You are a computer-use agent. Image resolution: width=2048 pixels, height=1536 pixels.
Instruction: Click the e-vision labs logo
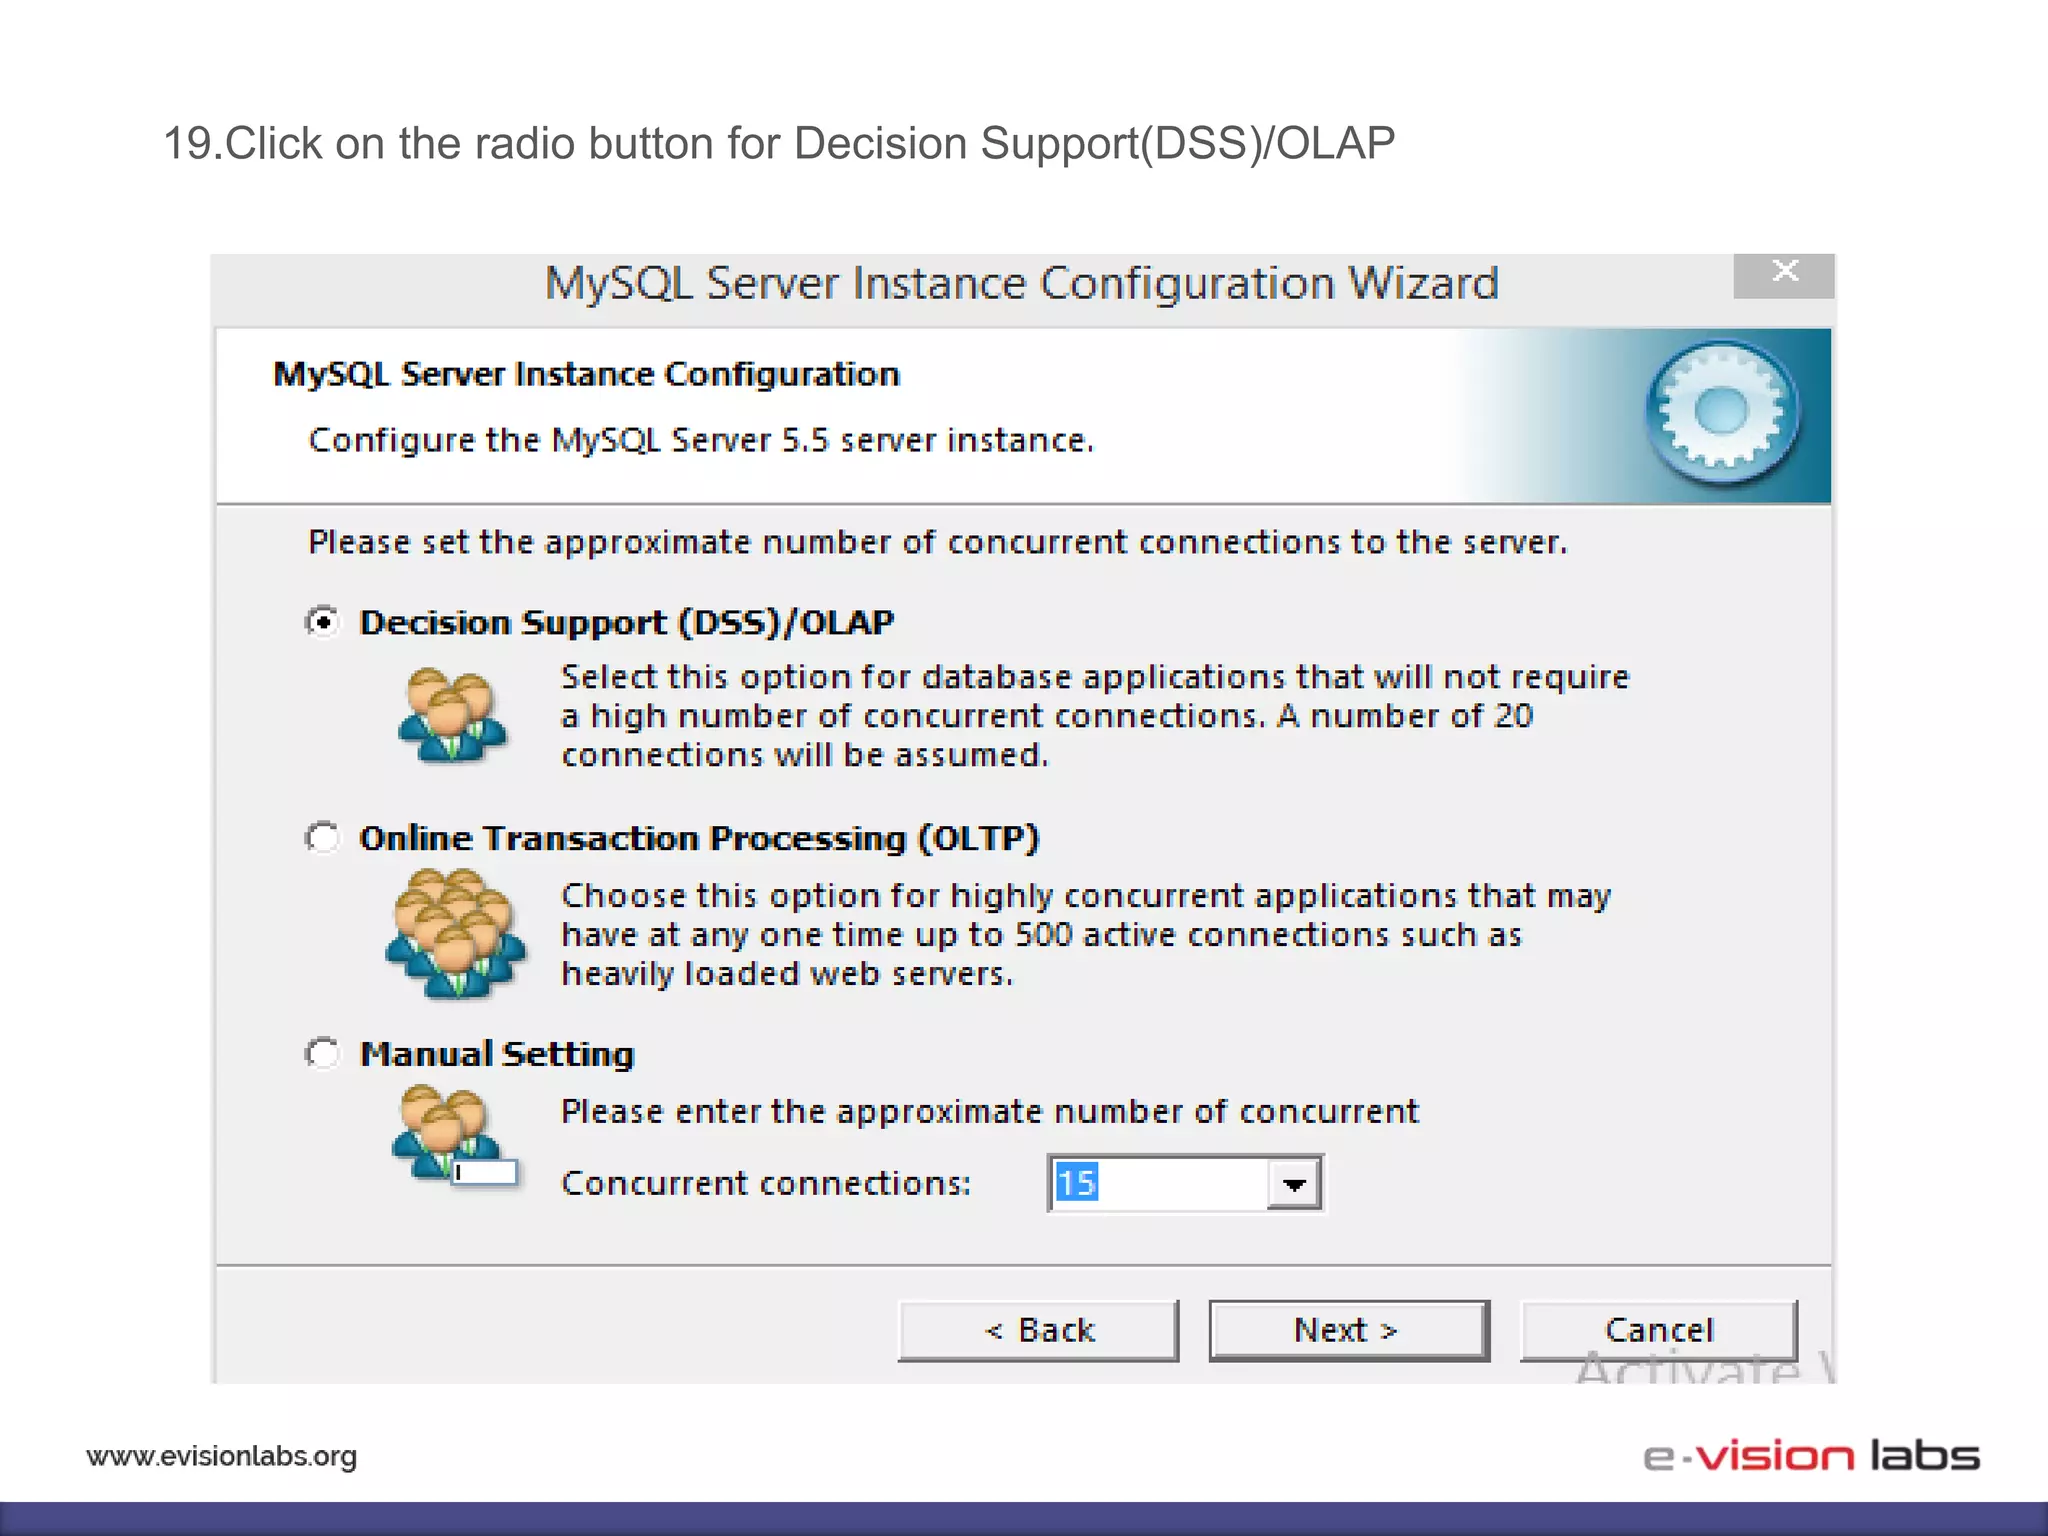[1811, 1456]
